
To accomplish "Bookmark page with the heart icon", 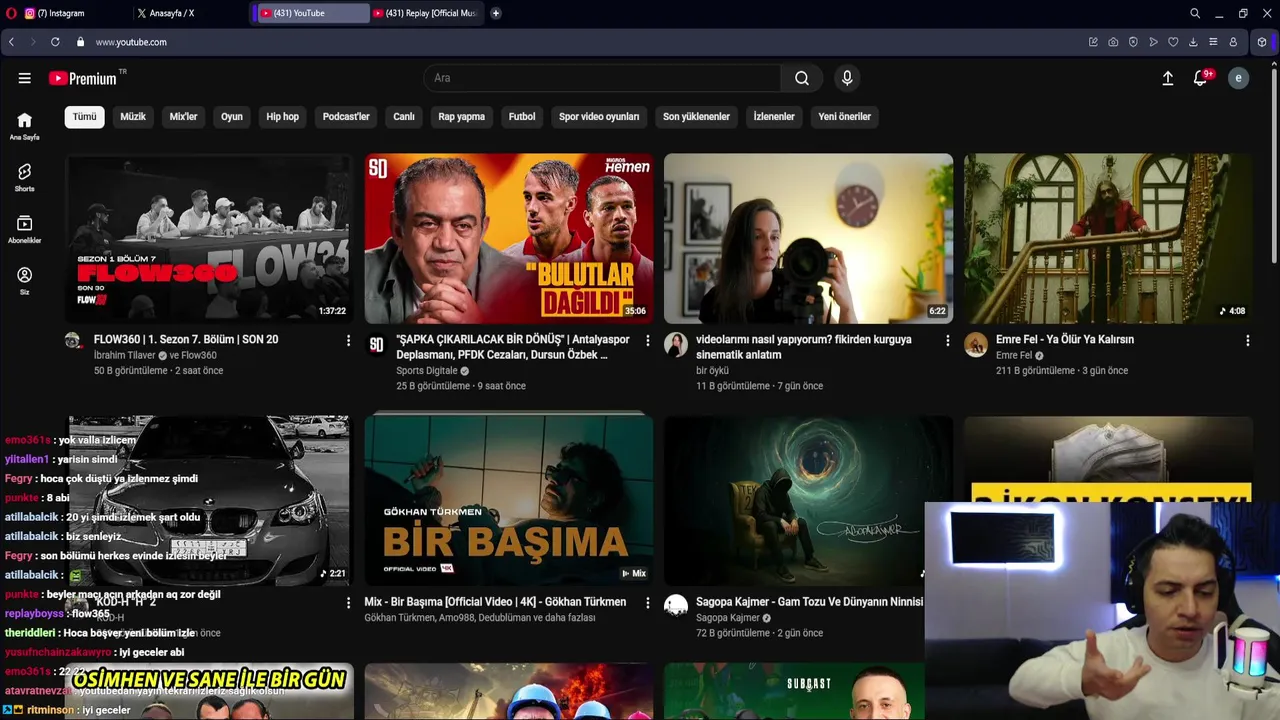I will tap(1173, 42).
